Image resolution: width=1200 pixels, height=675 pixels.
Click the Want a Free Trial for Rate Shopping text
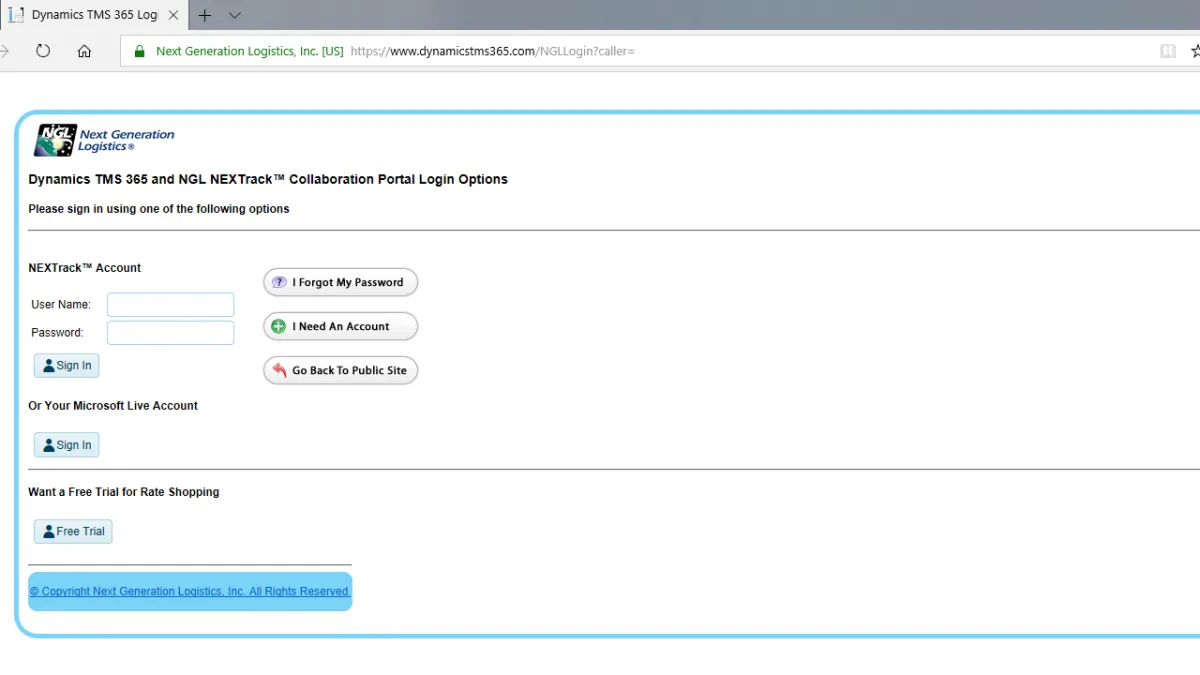124,492
